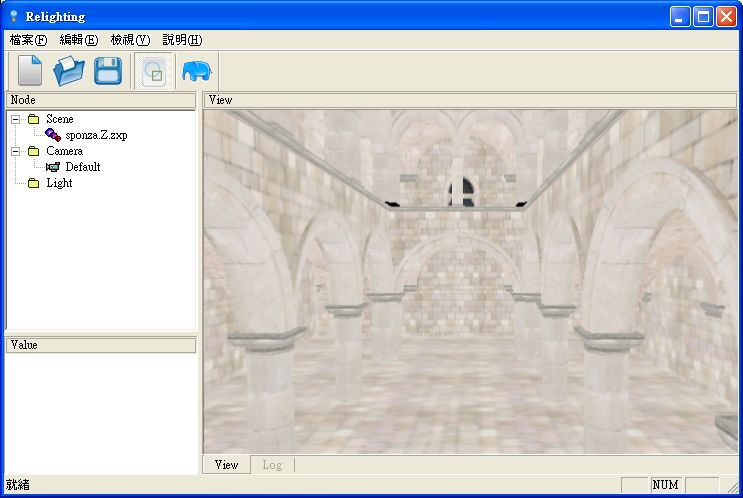
Task: Click the Value panel header
Action: 101,345
